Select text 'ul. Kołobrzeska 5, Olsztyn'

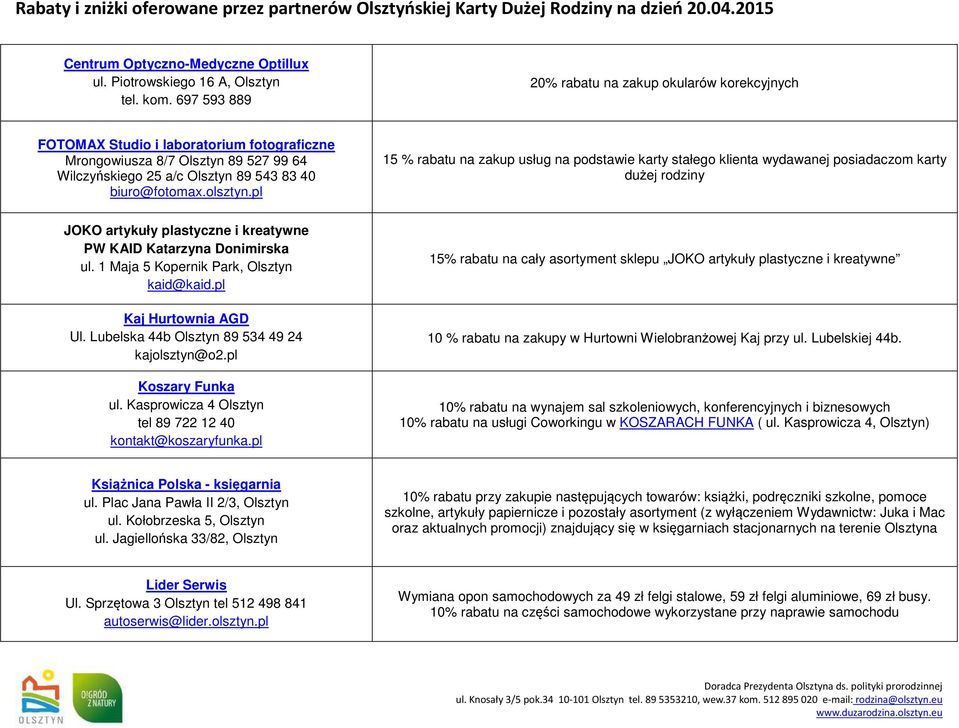coord(186,521)
